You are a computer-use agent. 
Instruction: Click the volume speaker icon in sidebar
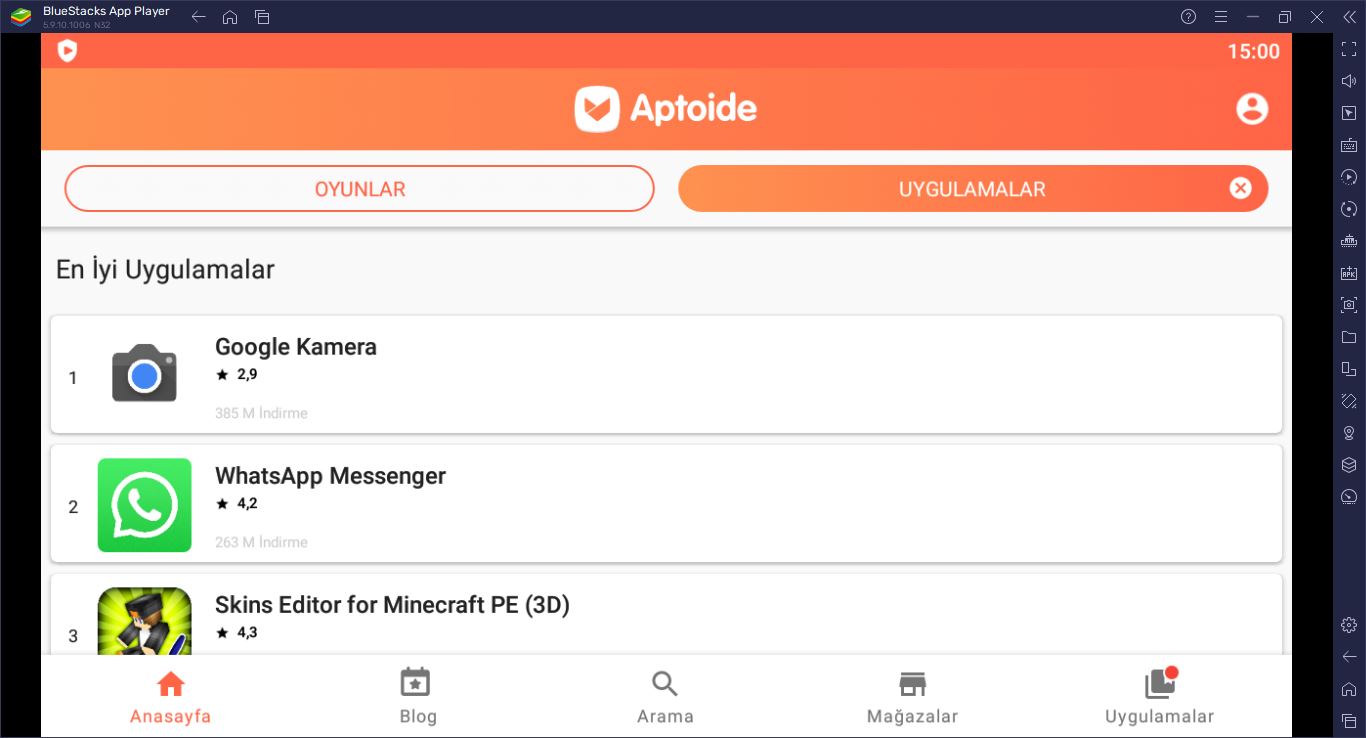coord(1349,81)
